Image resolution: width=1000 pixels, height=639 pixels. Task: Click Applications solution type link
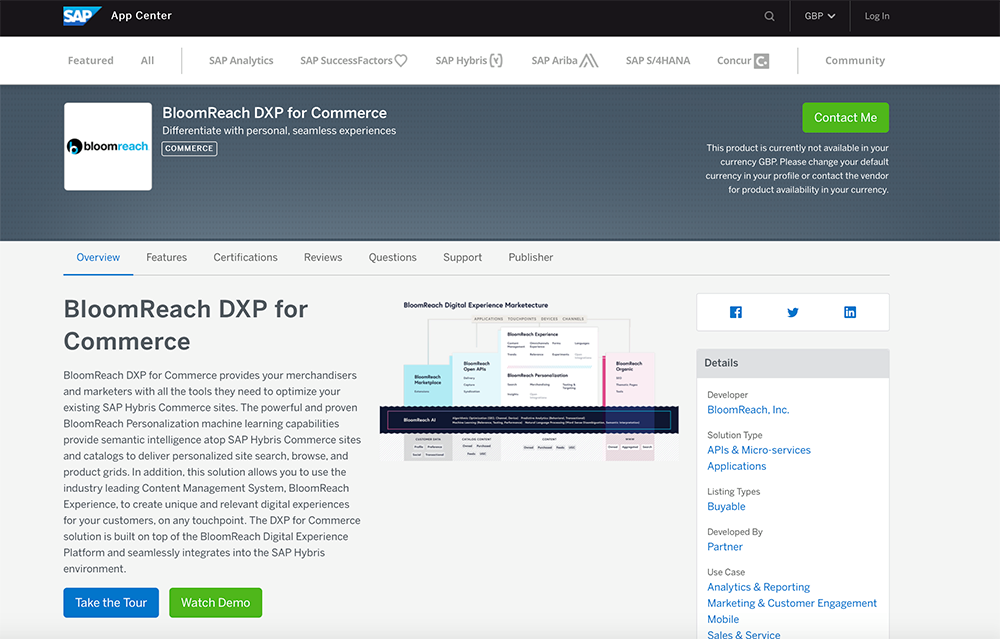click(x=737, y=466)
